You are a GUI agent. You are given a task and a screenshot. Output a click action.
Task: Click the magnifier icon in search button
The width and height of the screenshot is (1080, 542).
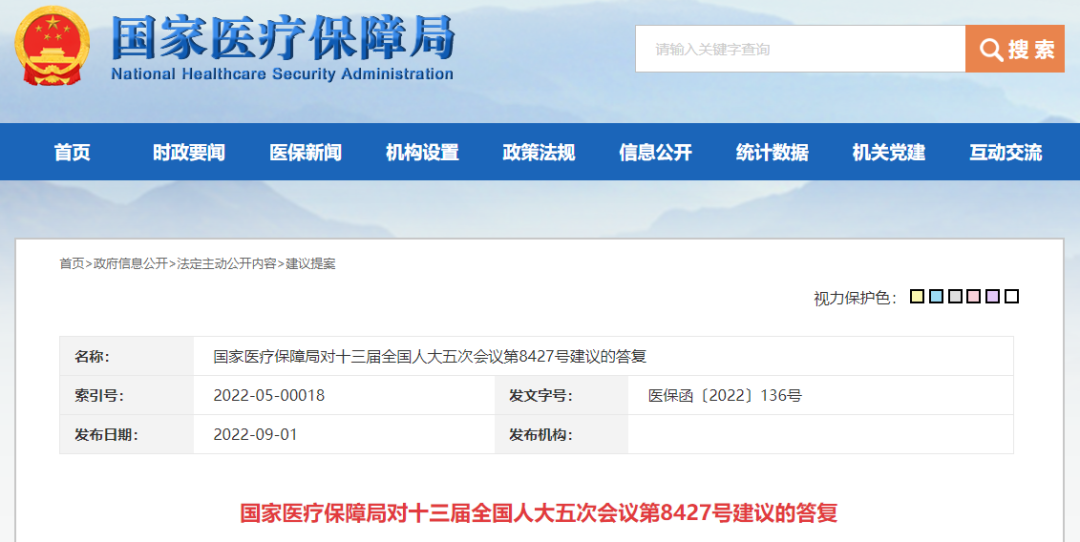[990, 50]
